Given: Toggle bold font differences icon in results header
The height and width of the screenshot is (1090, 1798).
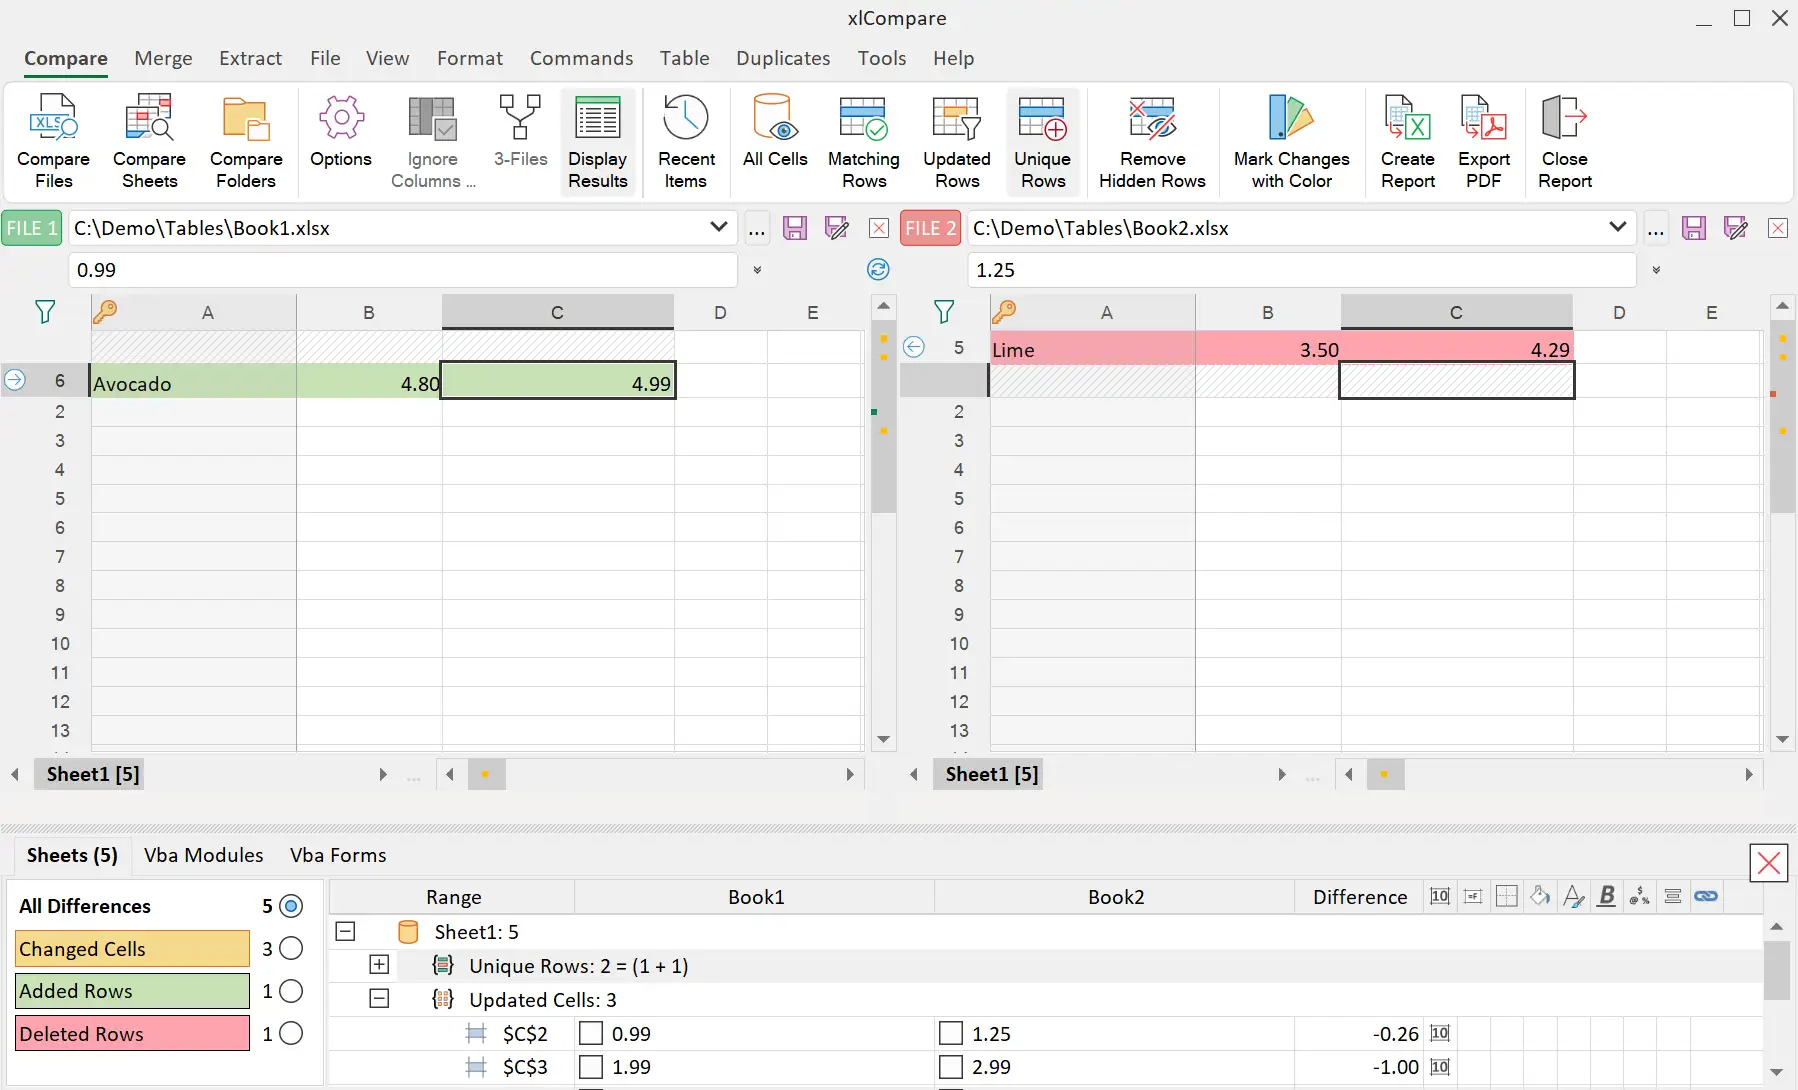Looking at the screenshot, I should 1607,896.
